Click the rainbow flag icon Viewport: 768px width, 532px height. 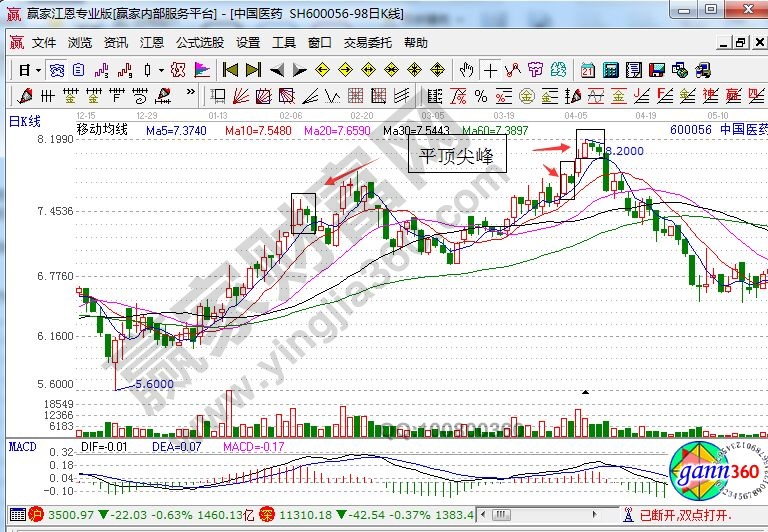coord(201,70)
